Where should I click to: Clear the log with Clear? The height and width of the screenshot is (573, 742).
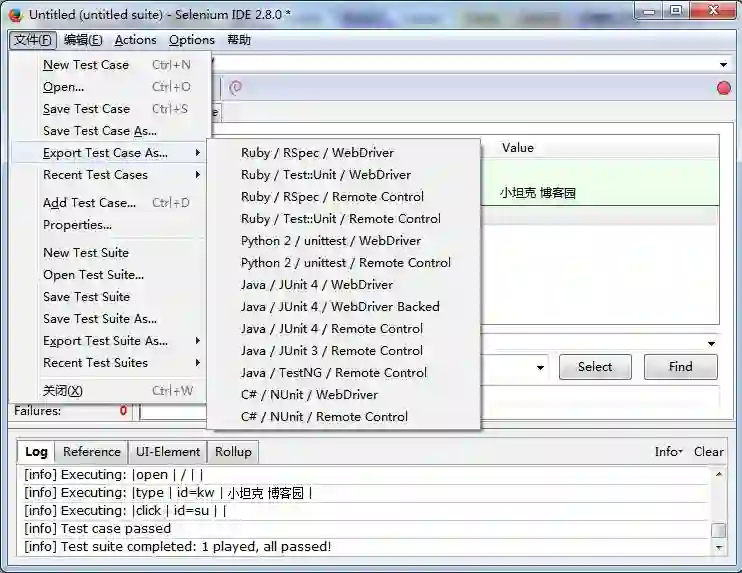(x=708, y=452)
